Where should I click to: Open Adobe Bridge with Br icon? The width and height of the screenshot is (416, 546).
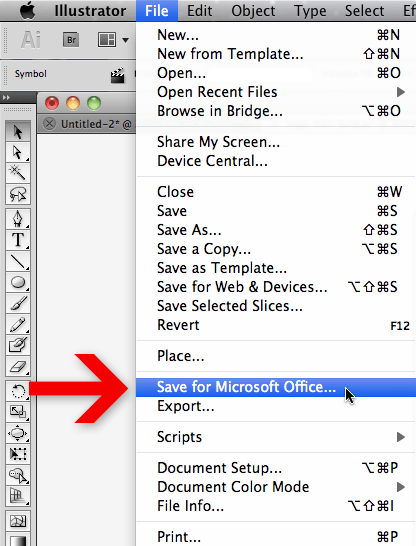71,40
